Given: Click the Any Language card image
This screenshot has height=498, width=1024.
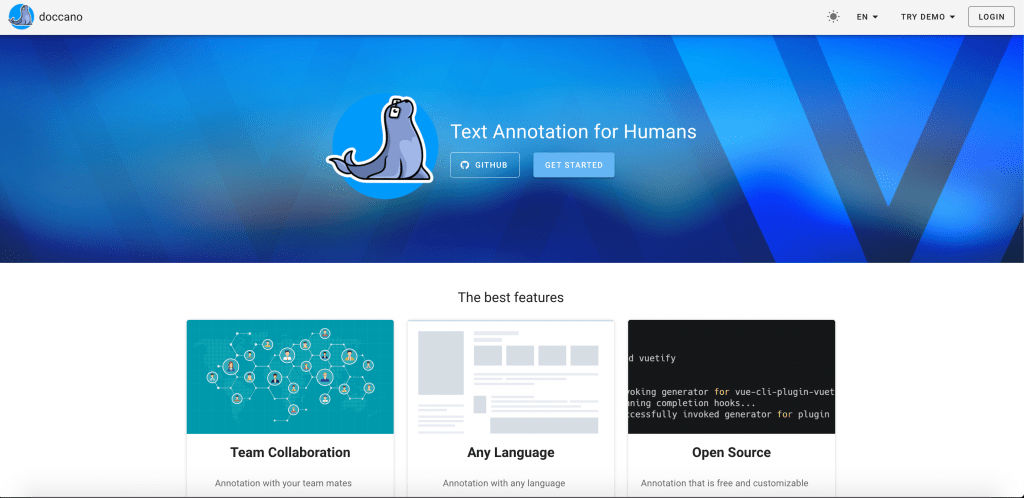Looking at the screenshot, I should click(x=511, y=377).
